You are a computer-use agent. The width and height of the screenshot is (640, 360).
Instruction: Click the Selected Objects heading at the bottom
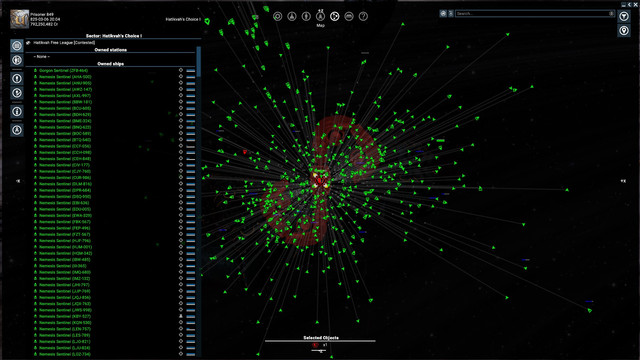[x=321, y=338]
